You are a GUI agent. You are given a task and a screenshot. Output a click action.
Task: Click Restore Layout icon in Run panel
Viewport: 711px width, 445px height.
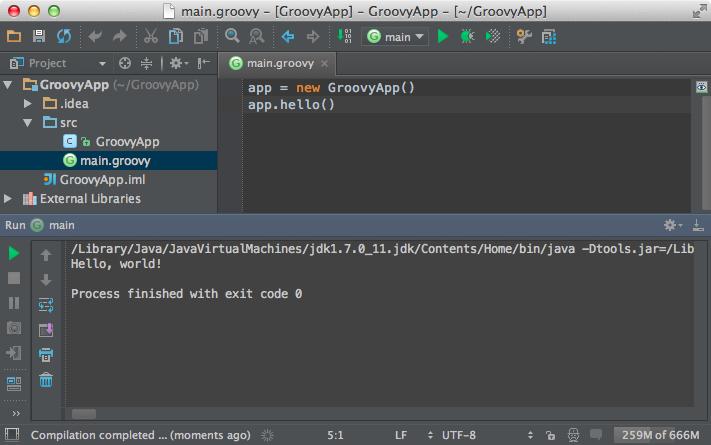coord(14,384)
